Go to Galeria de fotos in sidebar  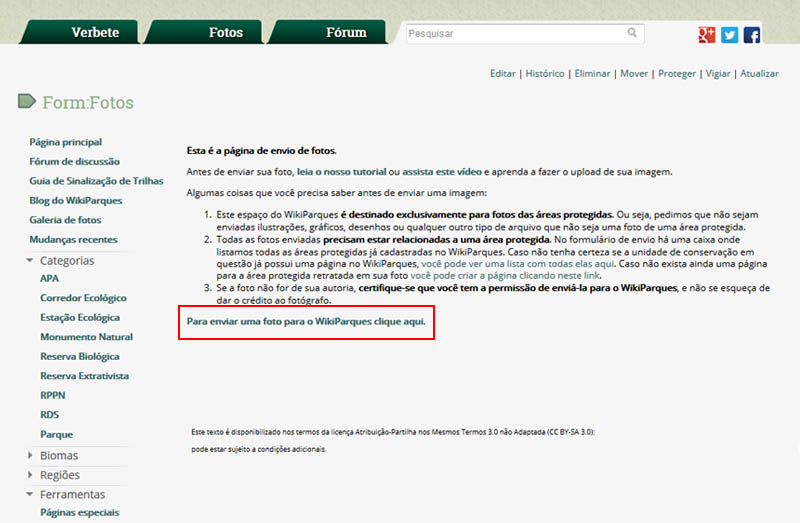point(65,220)
